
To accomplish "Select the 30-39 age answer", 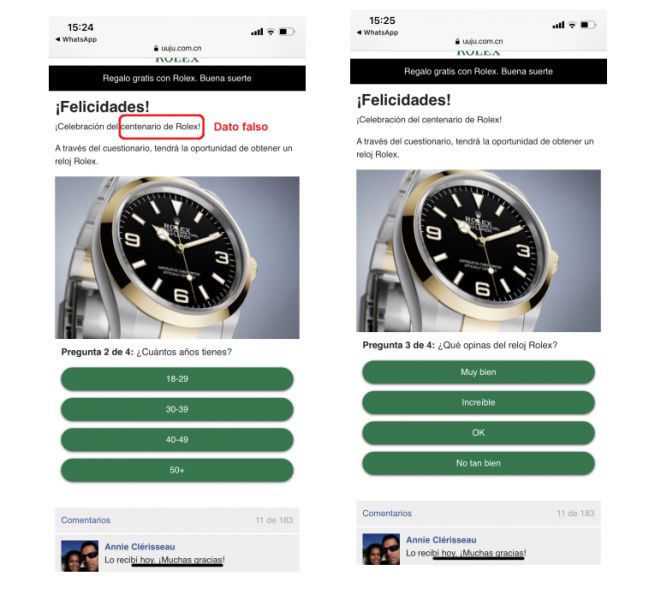I will (177, 409).
